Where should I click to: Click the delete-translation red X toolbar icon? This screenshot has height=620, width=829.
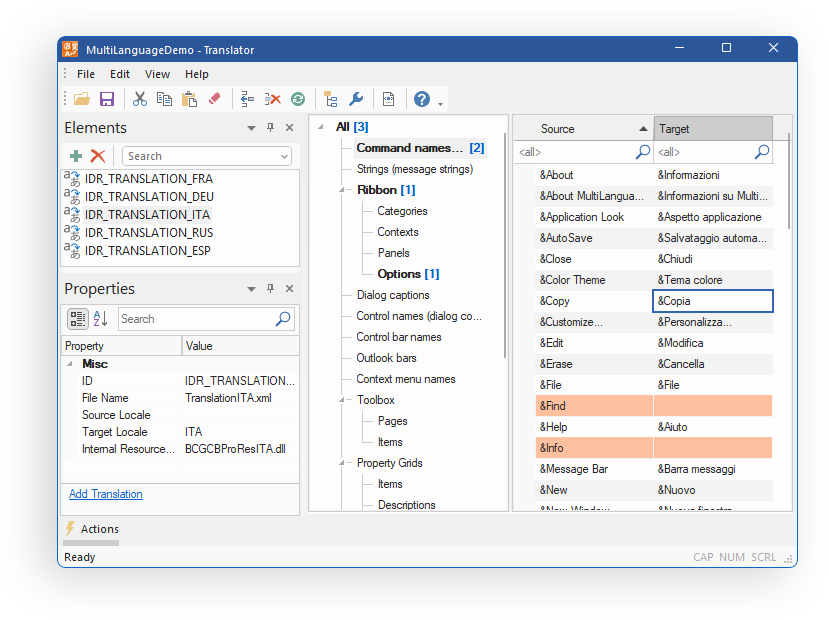coord(272,98)
